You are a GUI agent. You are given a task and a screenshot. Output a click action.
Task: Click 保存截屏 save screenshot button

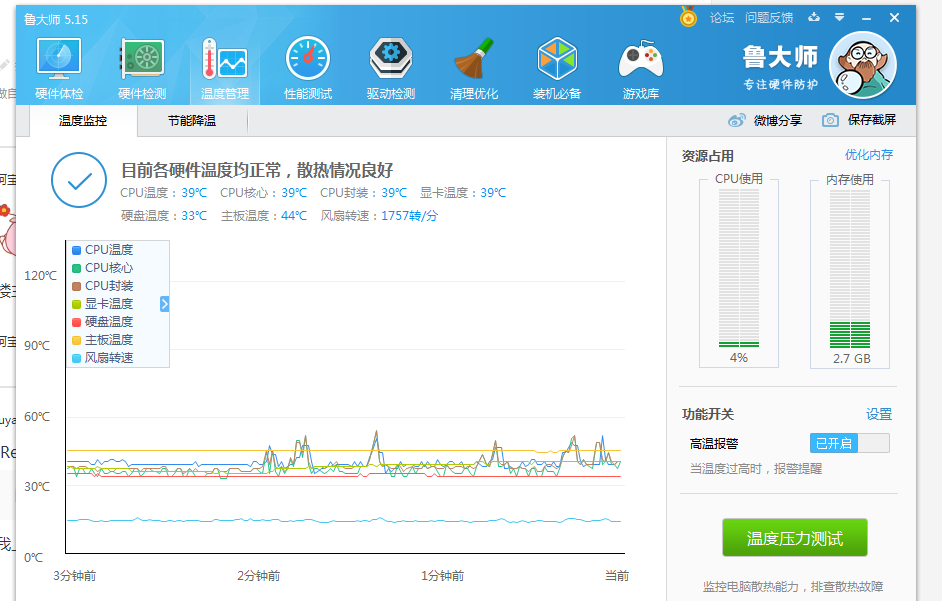pyautogui.click(x=871, y=120)
